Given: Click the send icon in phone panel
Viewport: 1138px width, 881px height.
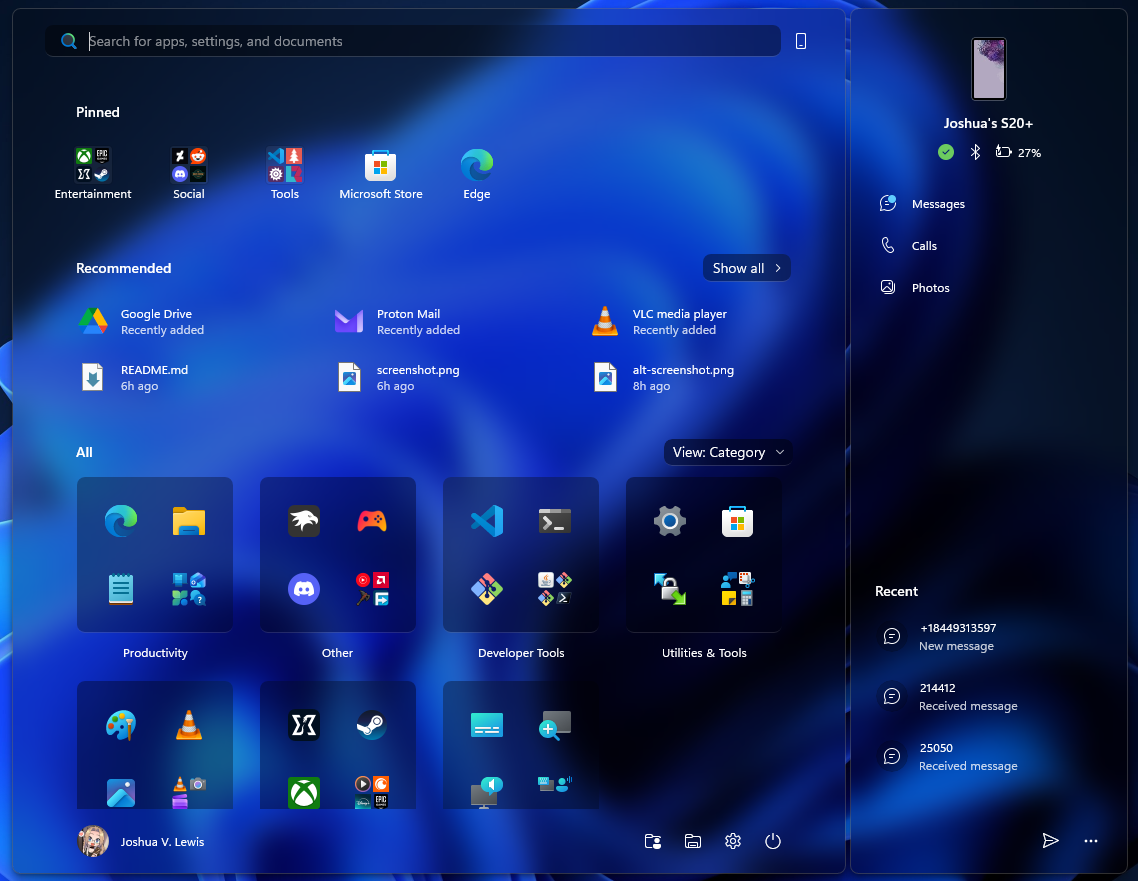Looking at the screenshot, I should 1050,840.
